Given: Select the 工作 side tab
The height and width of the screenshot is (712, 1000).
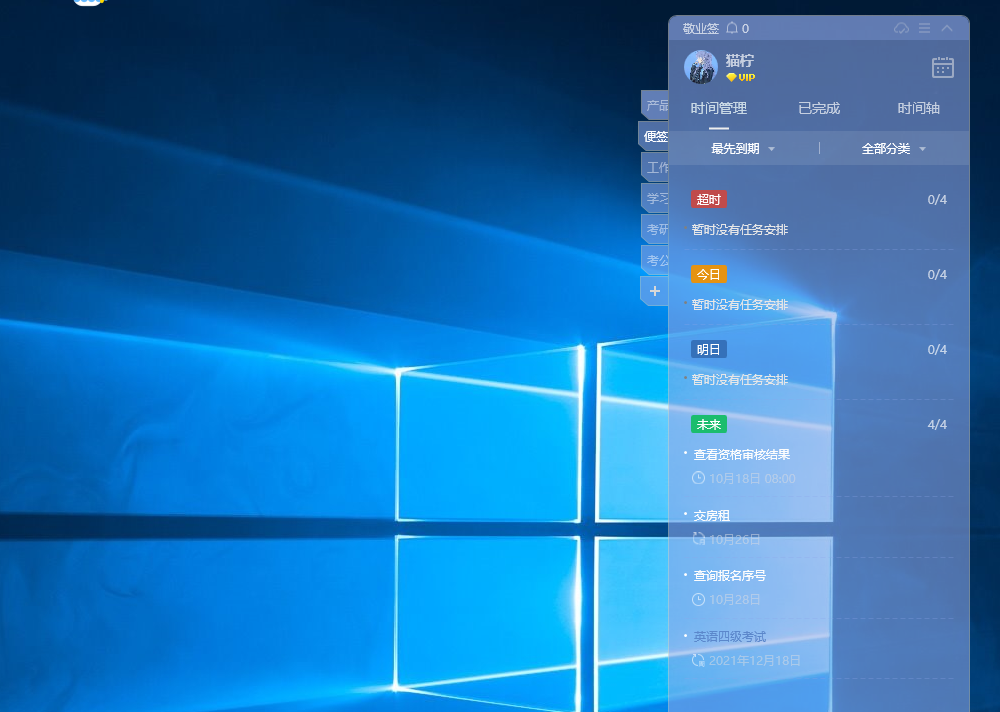Looking at the screenshot, I should tap(656, 167).
